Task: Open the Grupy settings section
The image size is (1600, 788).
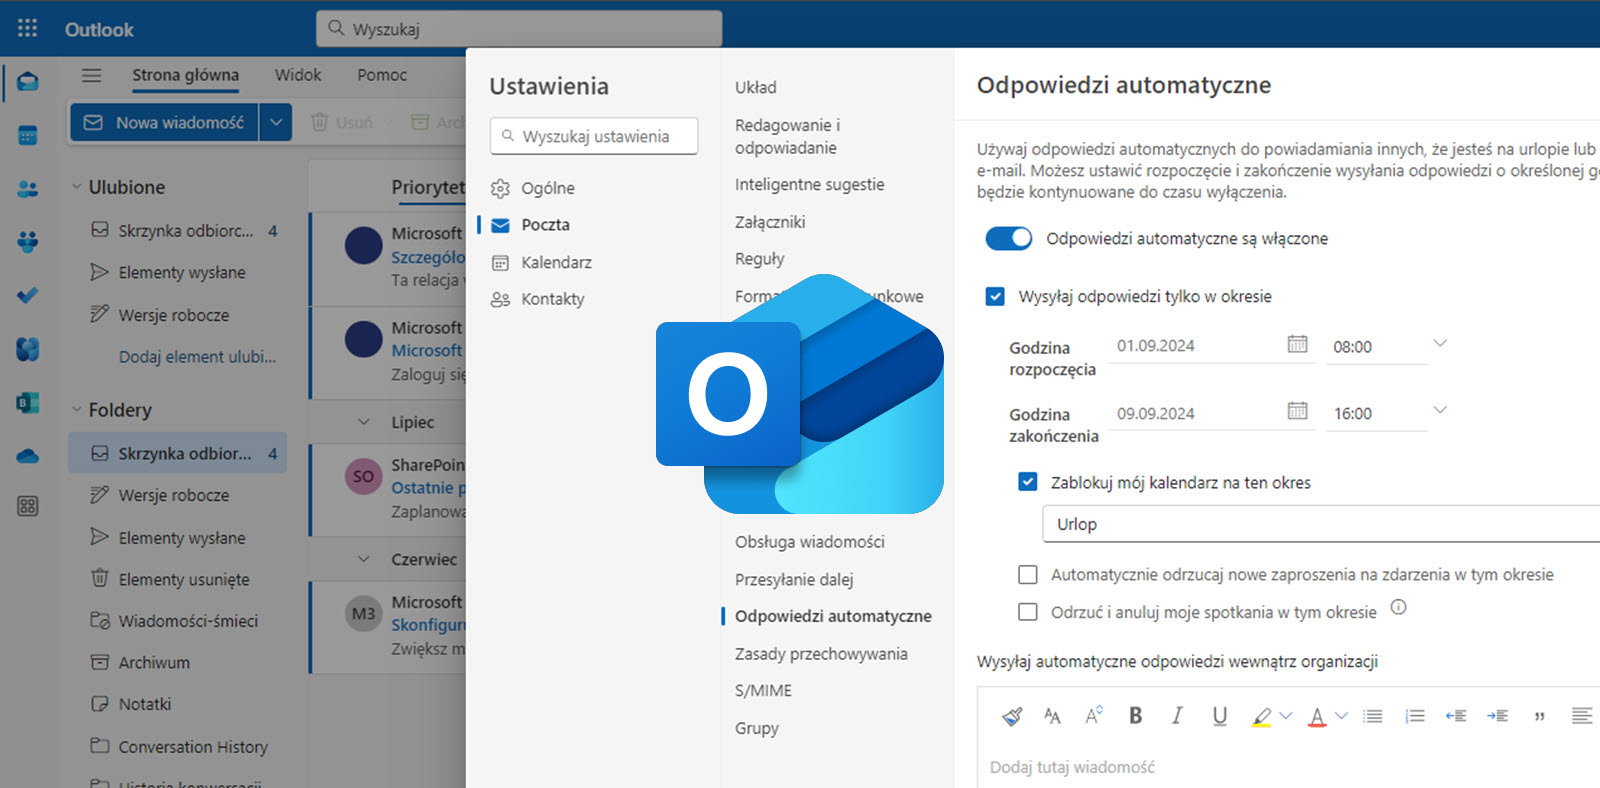Action: [x=756, y=728]
